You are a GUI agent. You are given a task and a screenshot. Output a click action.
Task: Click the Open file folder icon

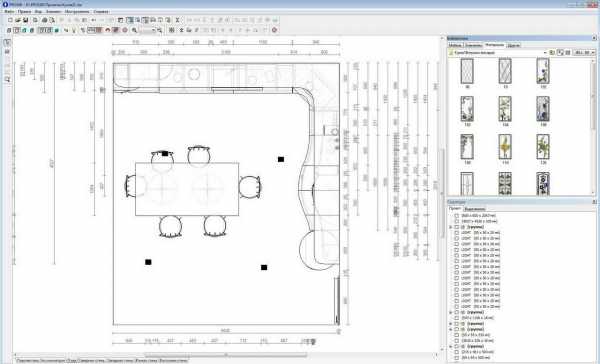pos(18,20)
